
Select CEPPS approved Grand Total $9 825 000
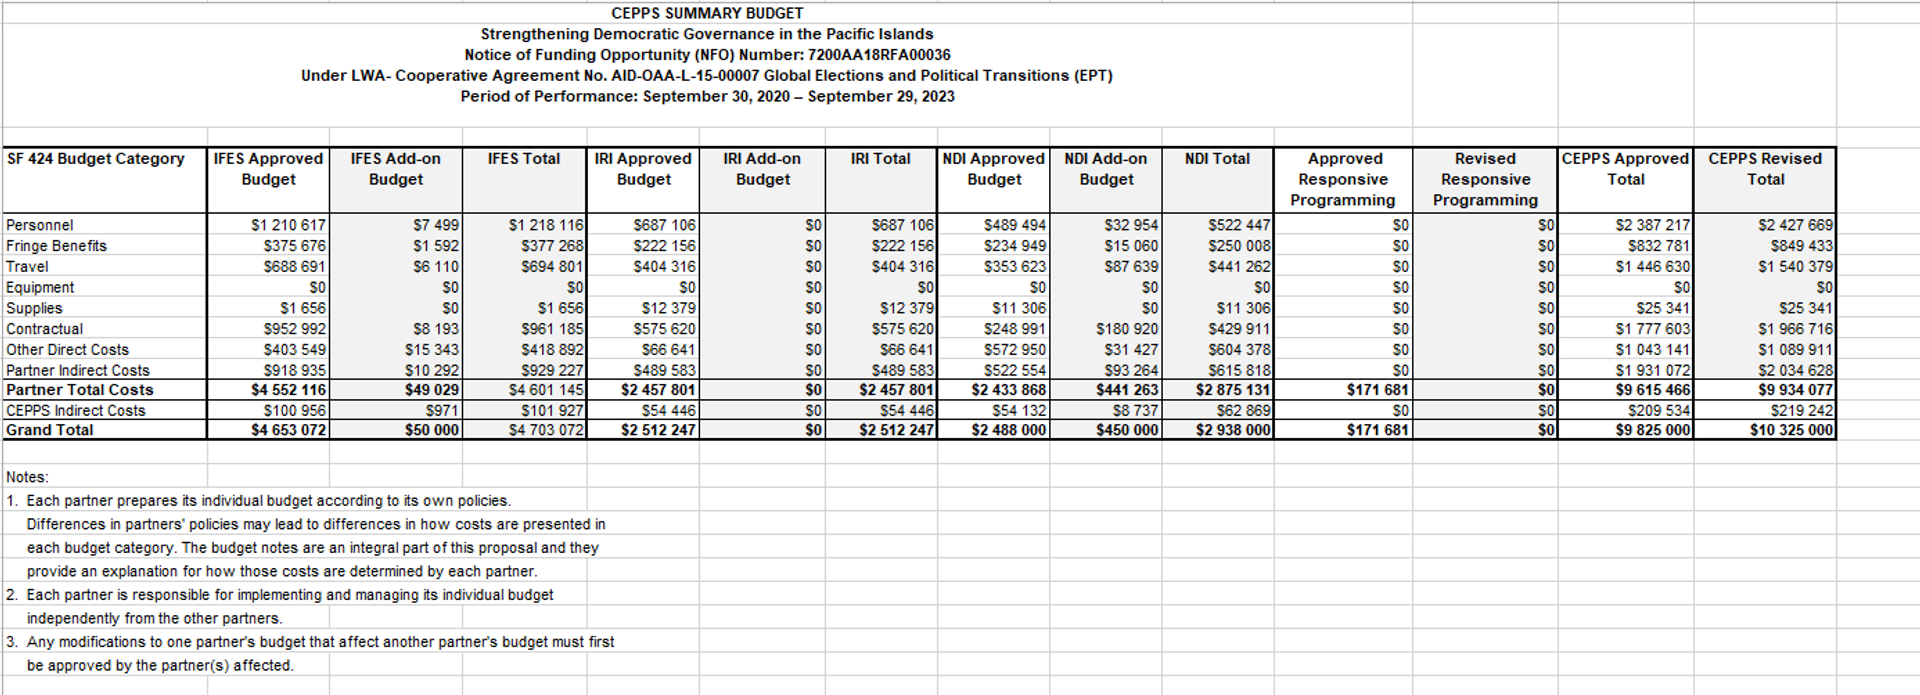(1653, 430)
